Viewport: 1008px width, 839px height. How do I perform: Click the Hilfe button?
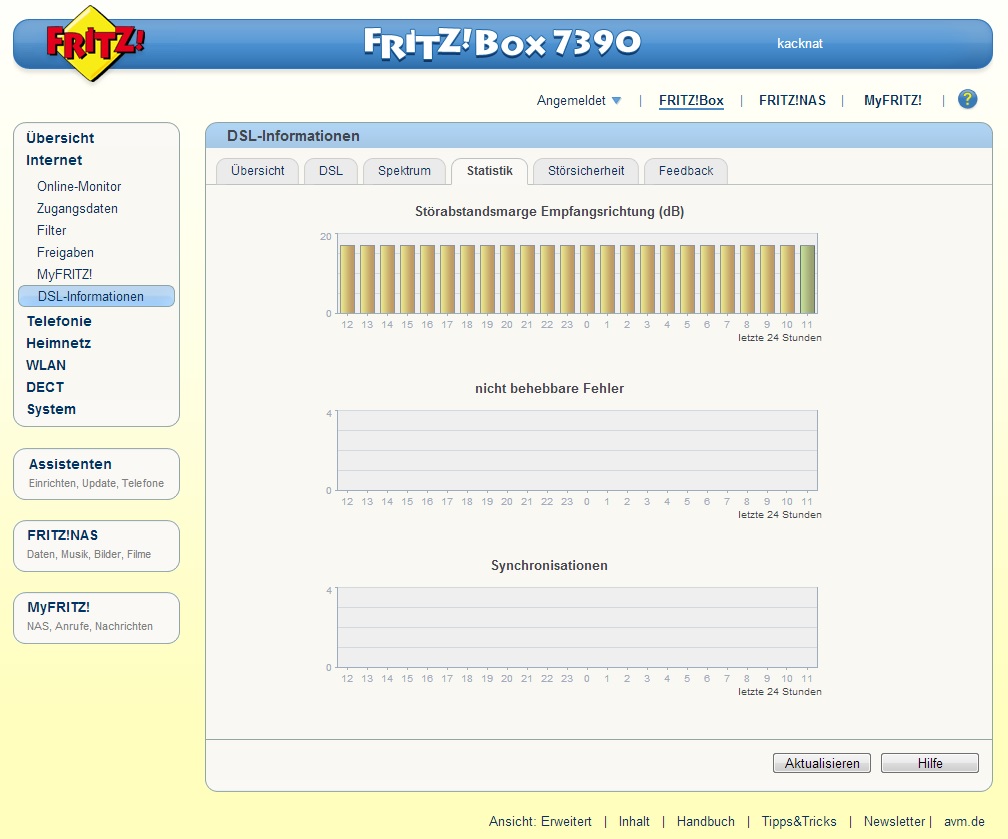click(930, 763)
